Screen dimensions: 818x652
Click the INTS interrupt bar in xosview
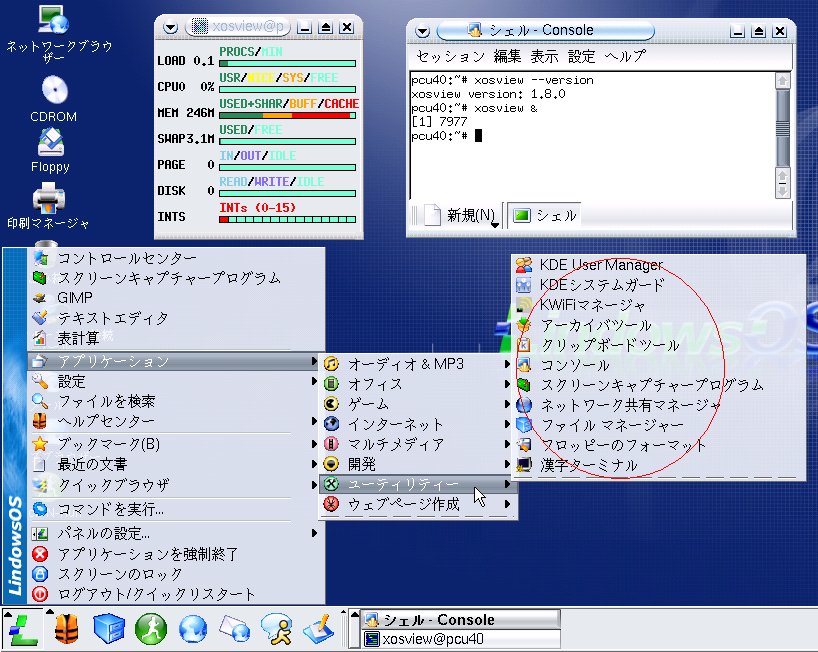[287, 220]
